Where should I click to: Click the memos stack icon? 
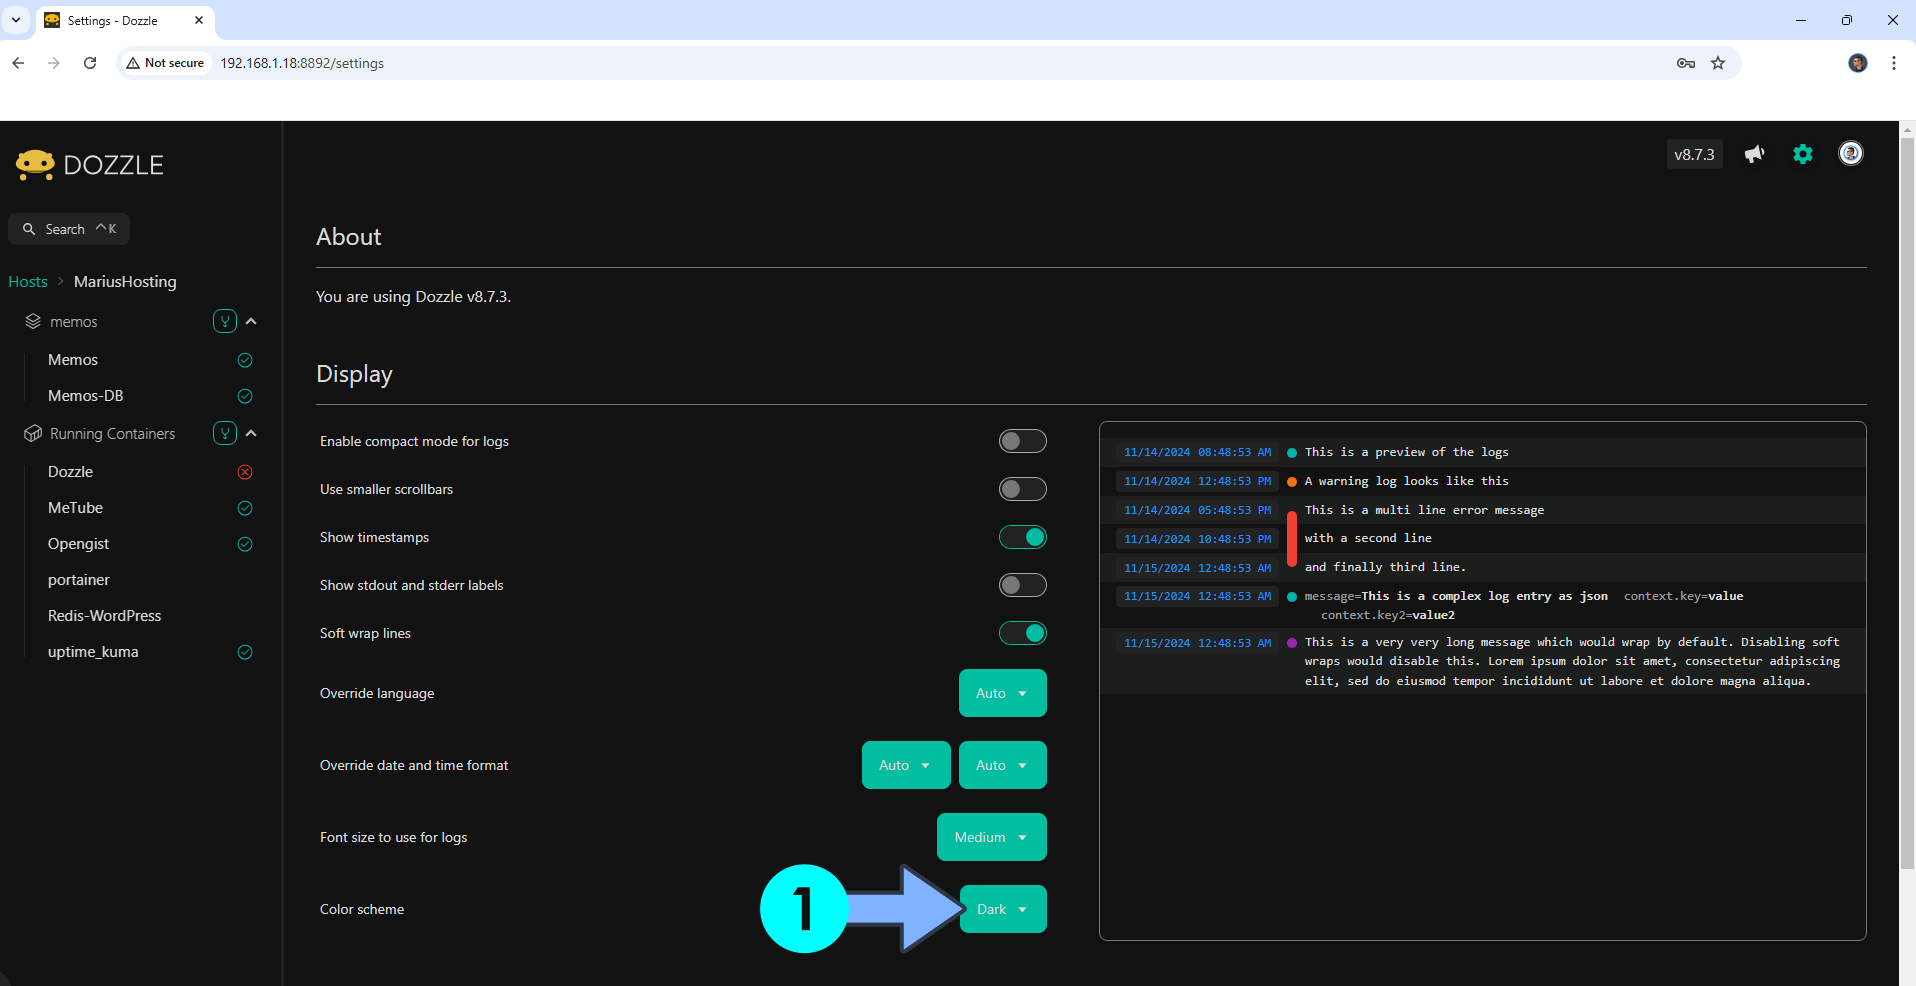click(33, 322)
